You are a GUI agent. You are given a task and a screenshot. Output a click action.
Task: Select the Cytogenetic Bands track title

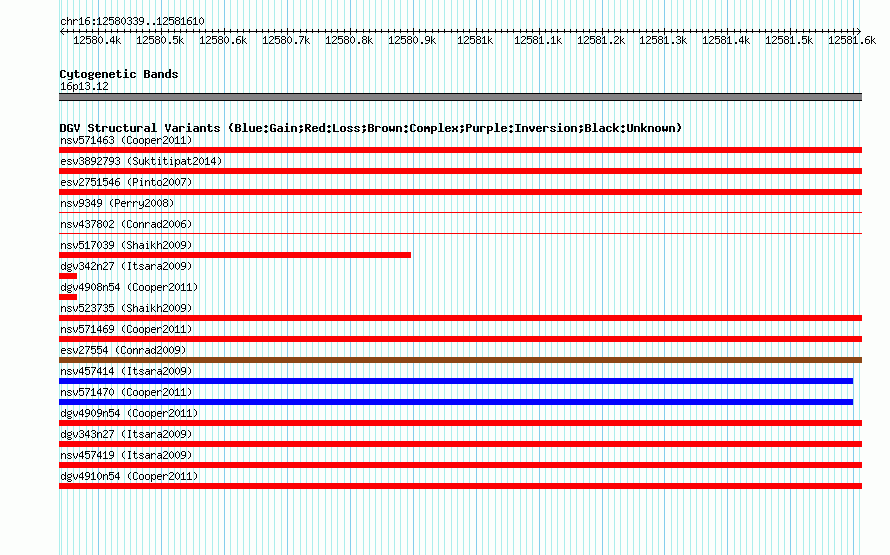click(x=119, y=74)
